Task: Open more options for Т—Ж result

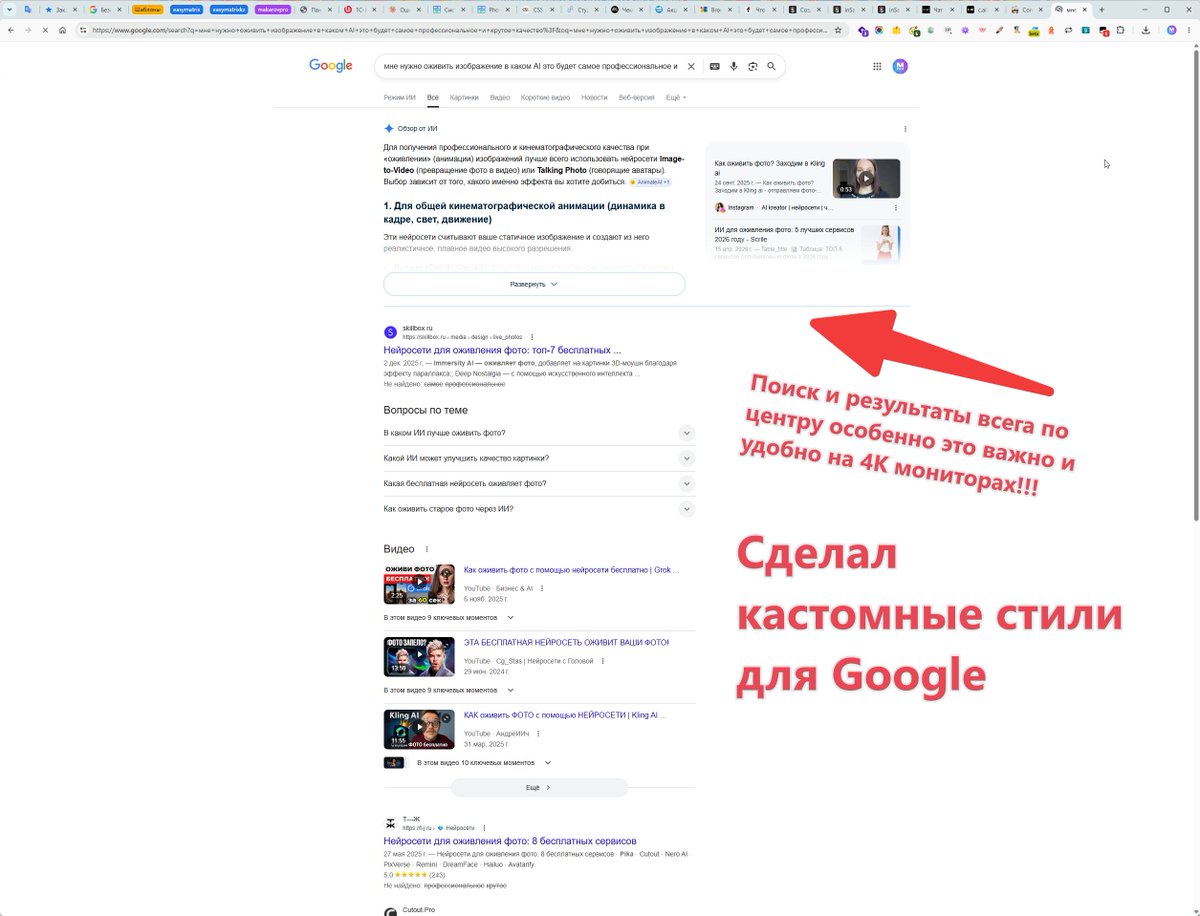Action: click(484, 828)
